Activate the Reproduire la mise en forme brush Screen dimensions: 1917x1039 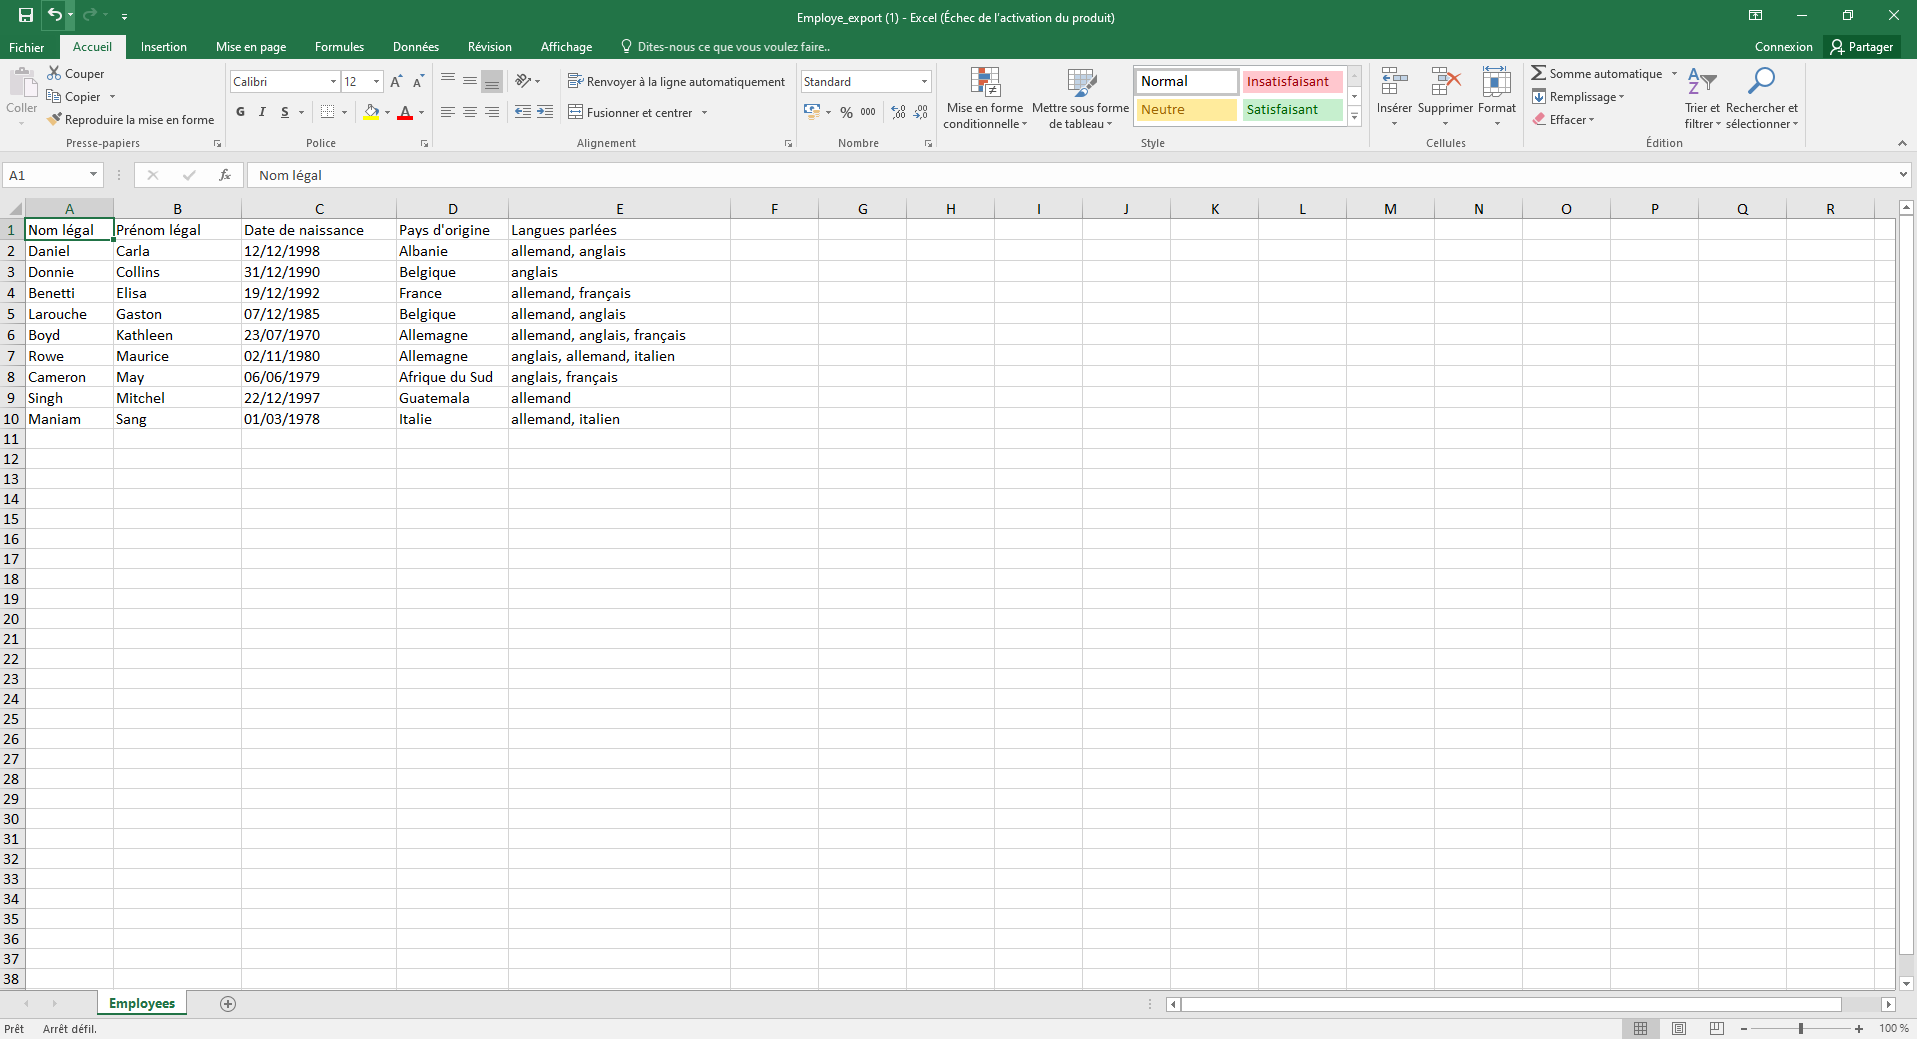(130, 120)
